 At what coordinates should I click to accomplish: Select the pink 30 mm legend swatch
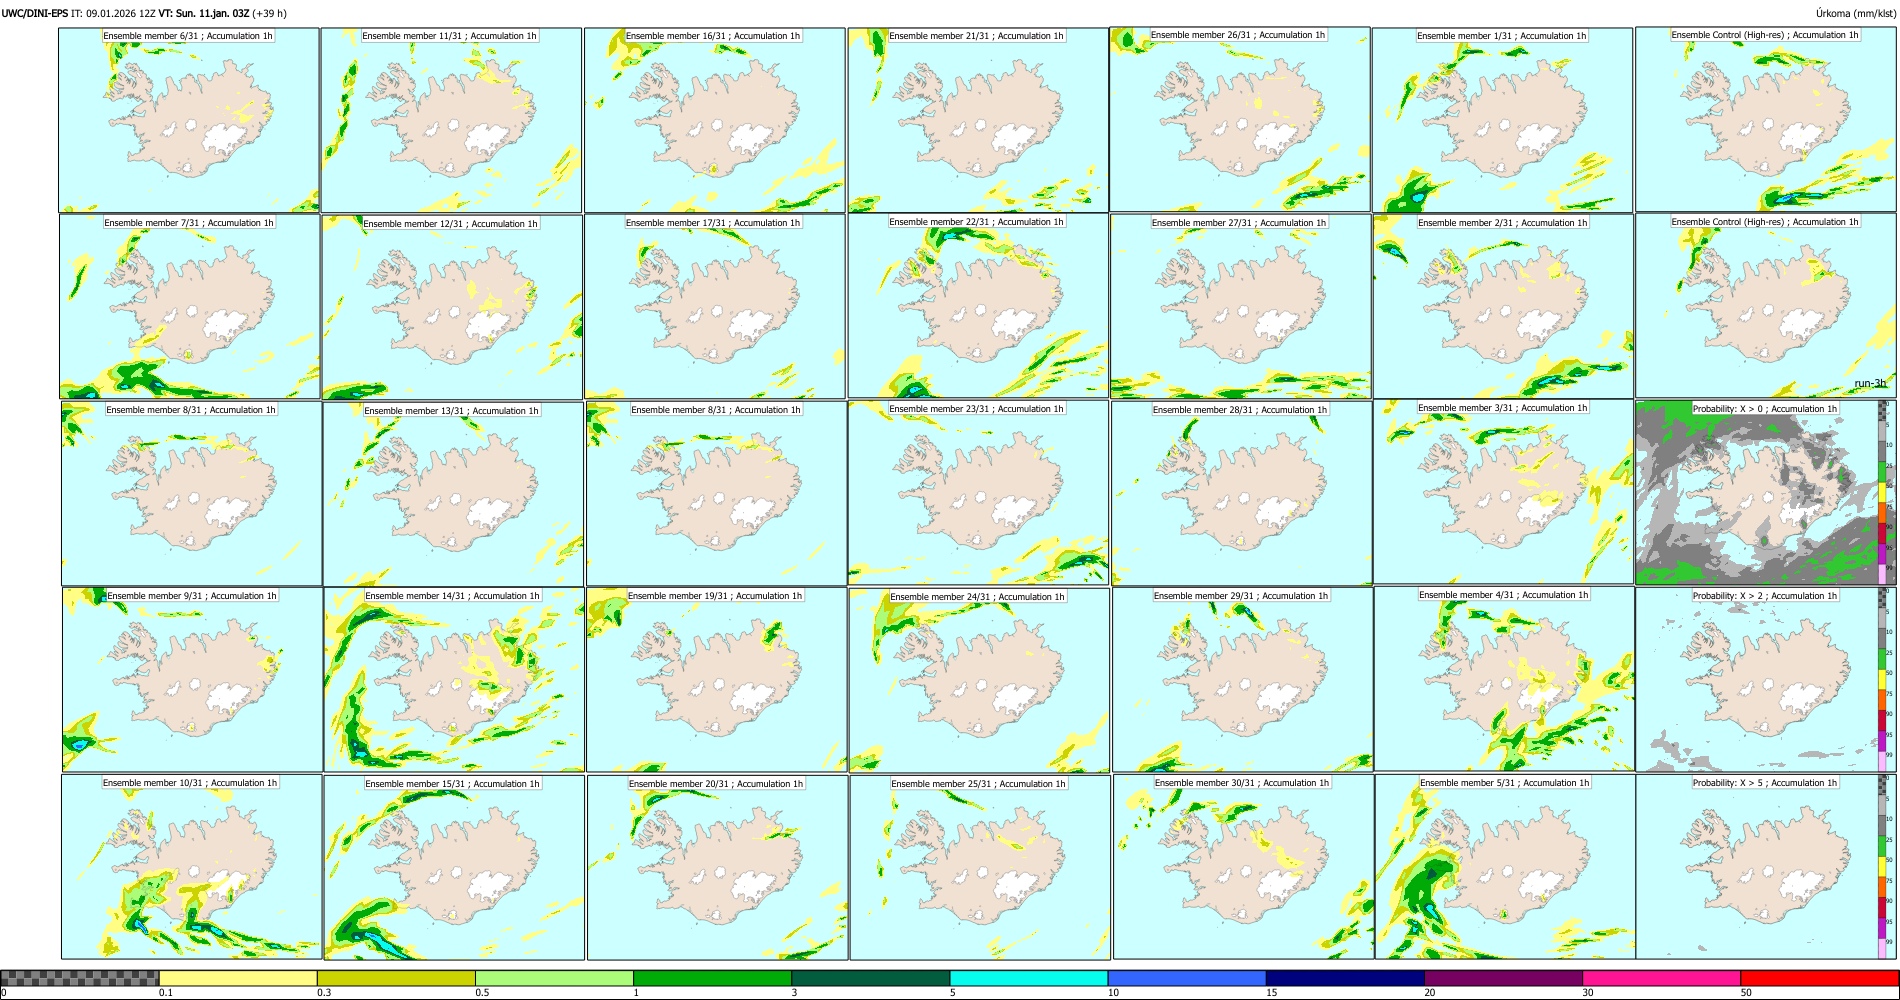1661,978
